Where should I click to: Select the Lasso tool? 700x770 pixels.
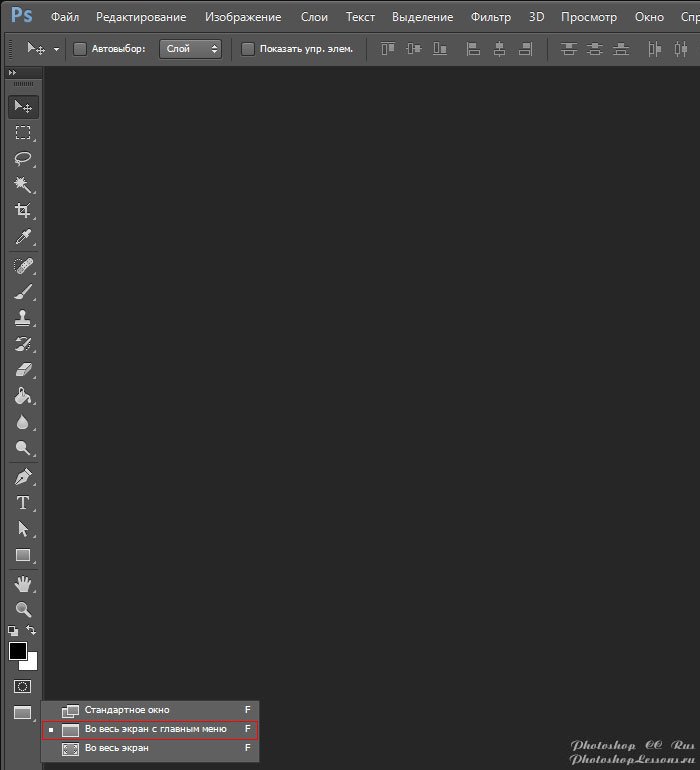click(22, 159)
